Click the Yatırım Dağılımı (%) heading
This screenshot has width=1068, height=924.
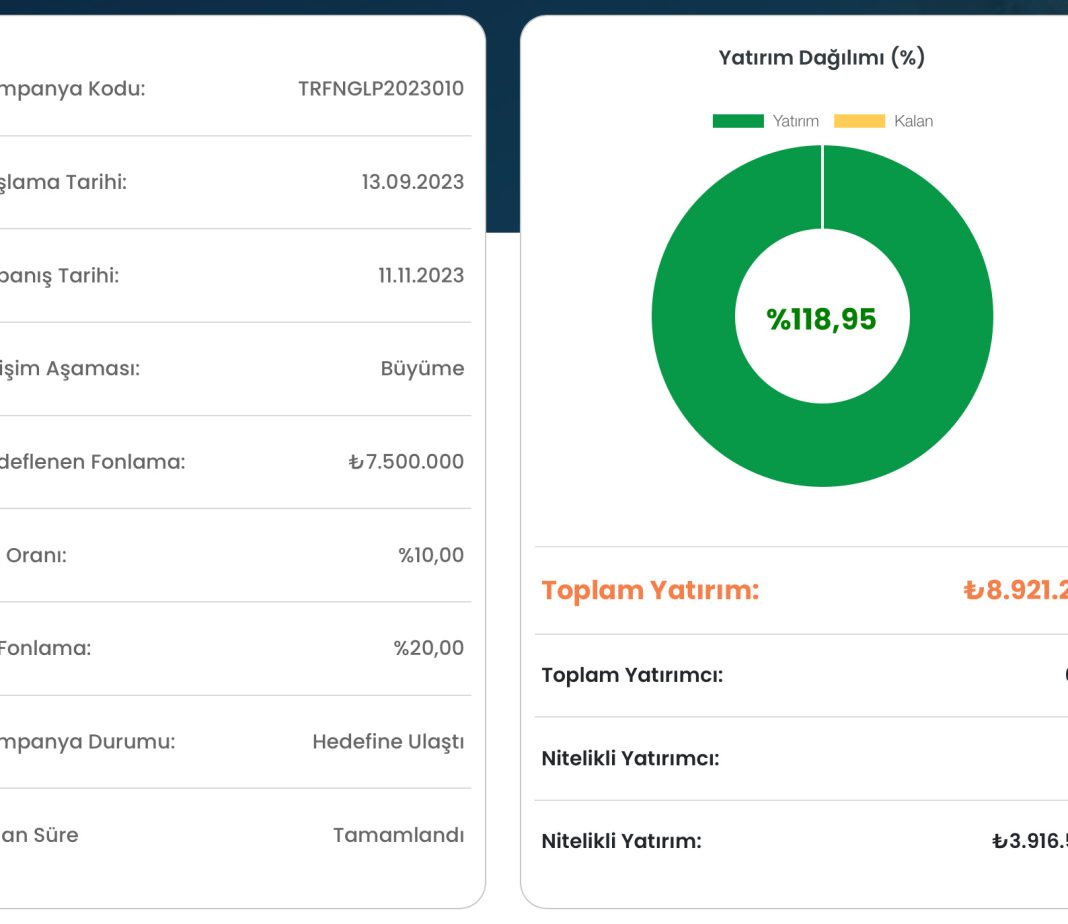821,58
